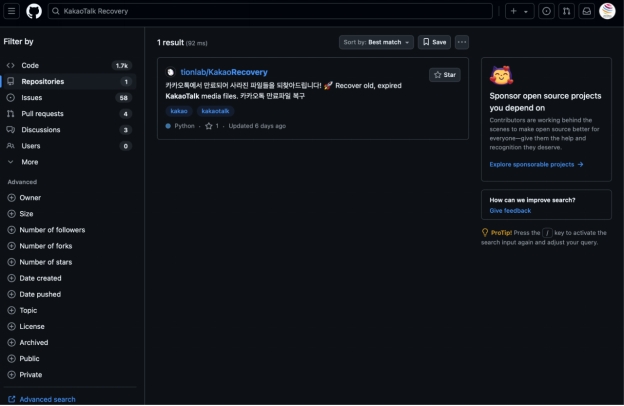Click the Give feedback link
Viewport: 624px width, 406px height.
click(x=510, y=211)
